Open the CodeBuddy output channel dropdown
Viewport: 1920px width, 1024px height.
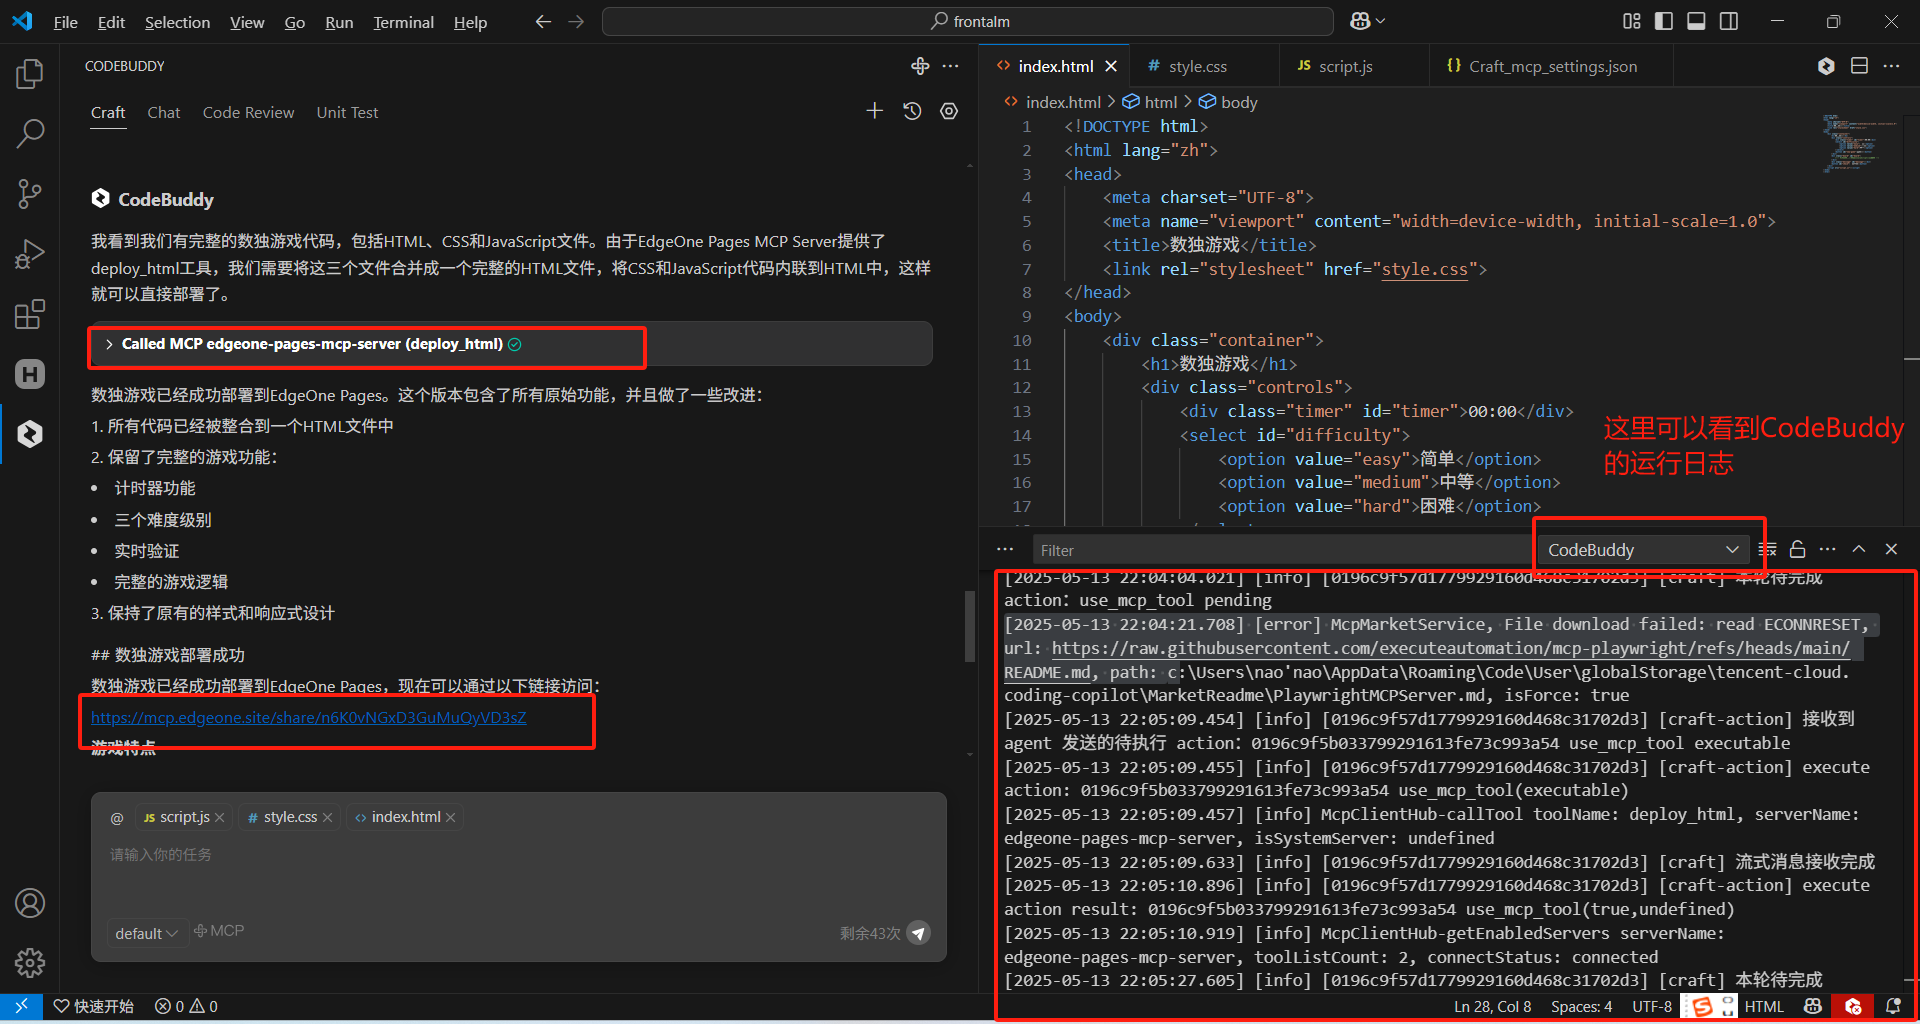[1643, 550]
